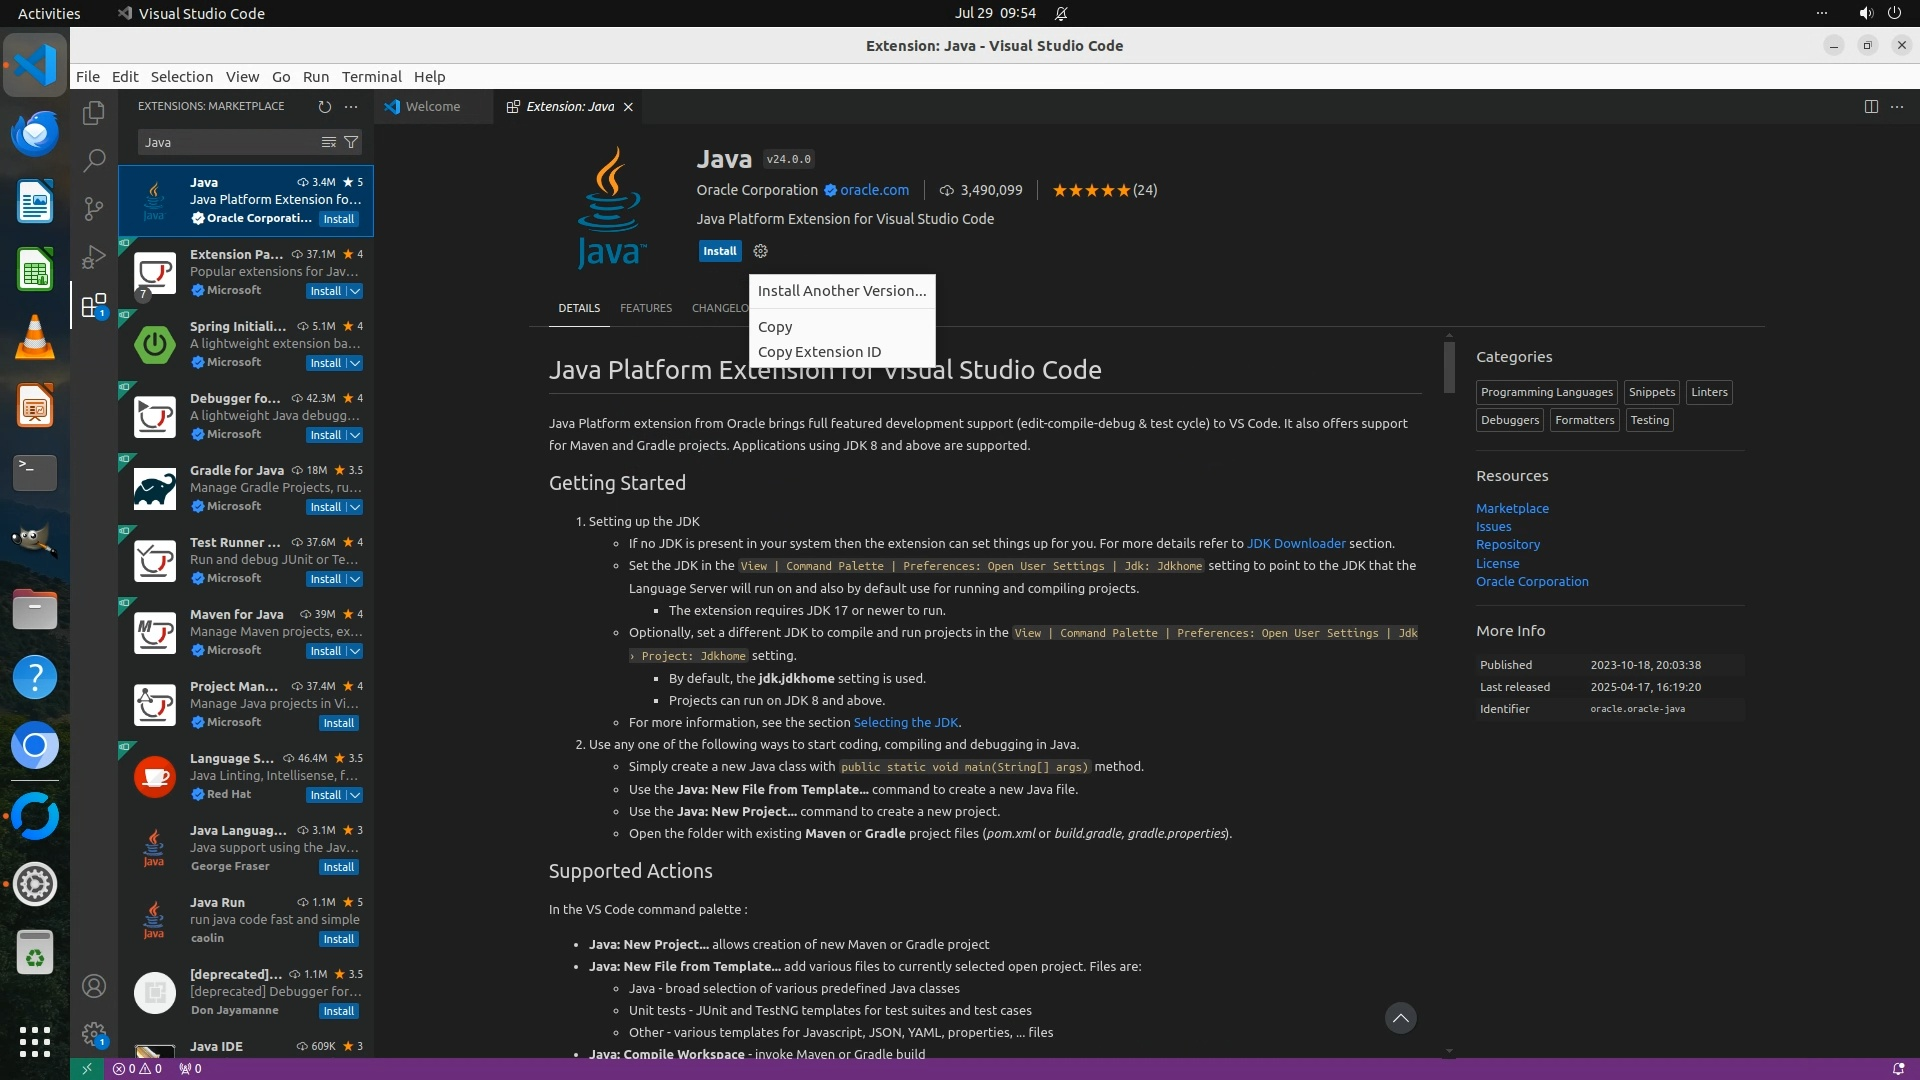
Task: Expand Install dropdown for Maven for Java
Action: pos(355,651)
